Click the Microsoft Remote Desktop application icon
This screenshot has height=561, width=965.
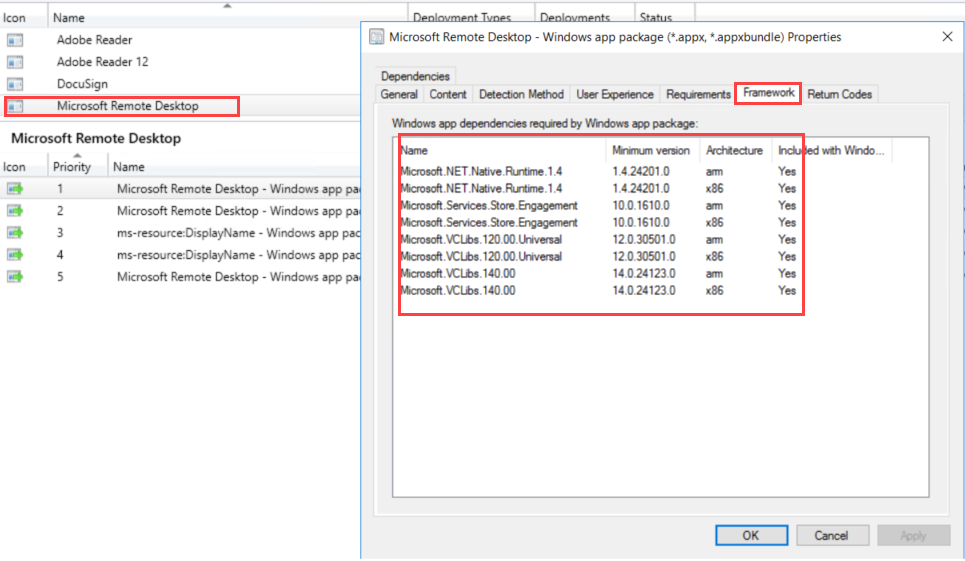click(x=14, y=106)
